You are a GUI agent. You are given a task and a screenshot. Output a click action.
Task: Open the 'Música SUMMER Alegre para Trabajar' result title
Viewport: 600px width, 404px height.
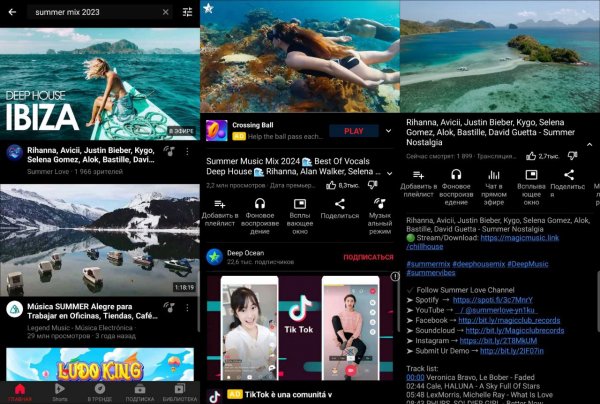coord(92,311)
